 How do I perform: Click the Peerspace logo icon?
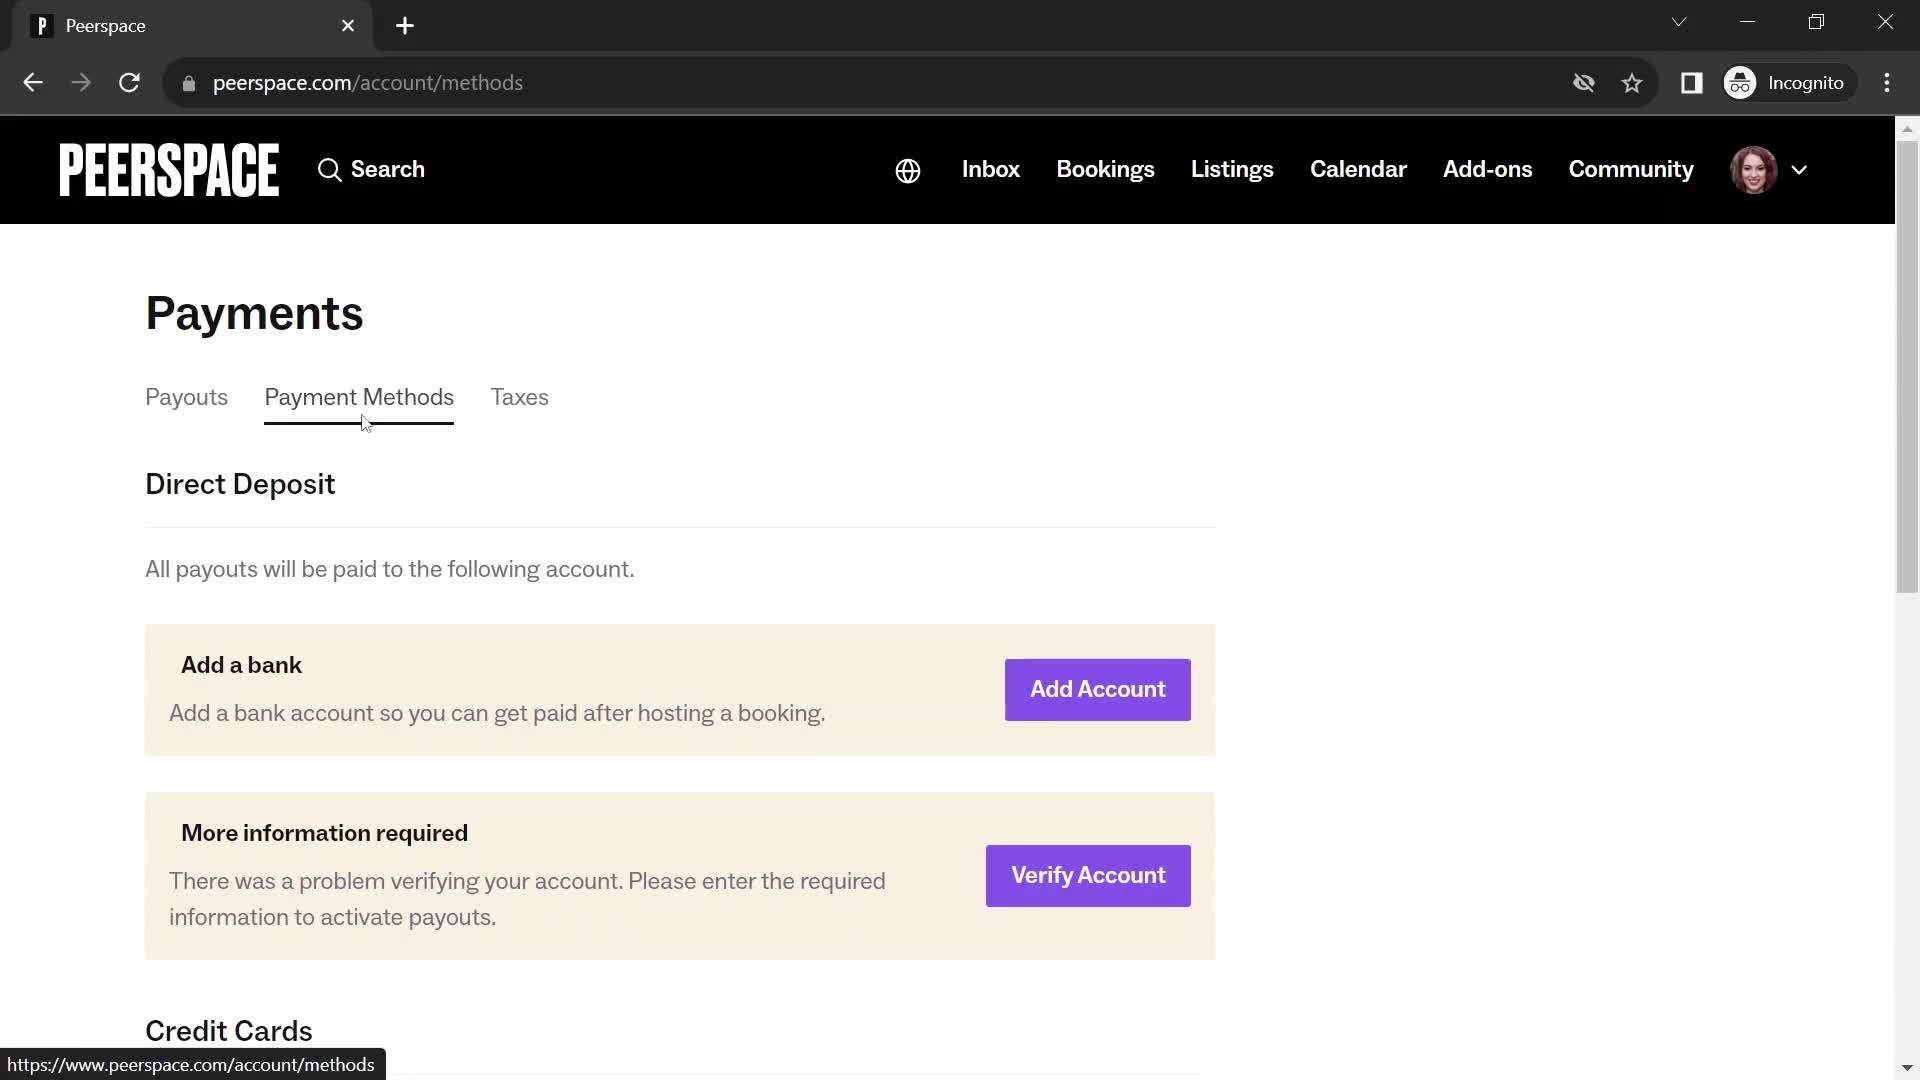(x=169, y=169)
